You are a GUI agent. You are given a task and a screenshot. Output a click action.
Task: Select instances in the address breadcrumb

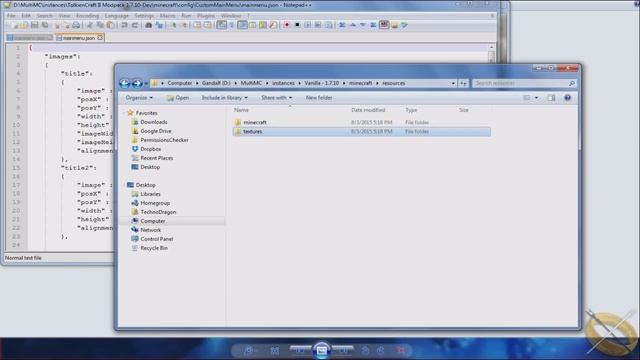tap(283, 83)
